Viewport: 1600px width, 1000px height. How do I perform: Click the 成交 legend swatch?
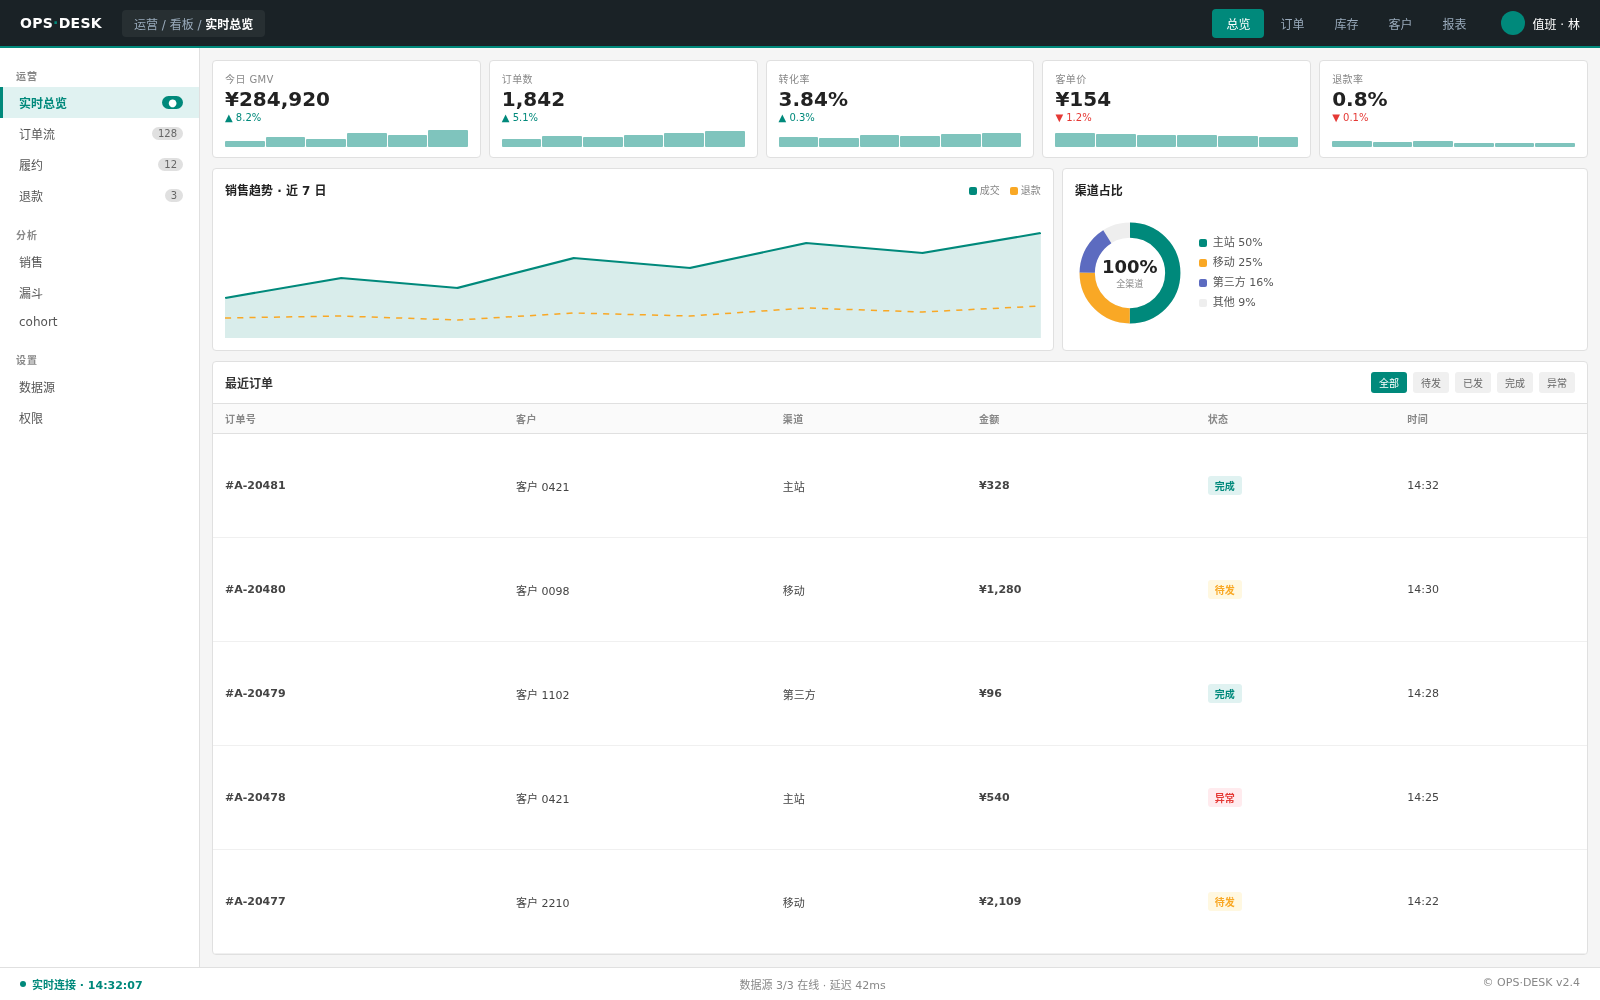(x=973, y=191)
